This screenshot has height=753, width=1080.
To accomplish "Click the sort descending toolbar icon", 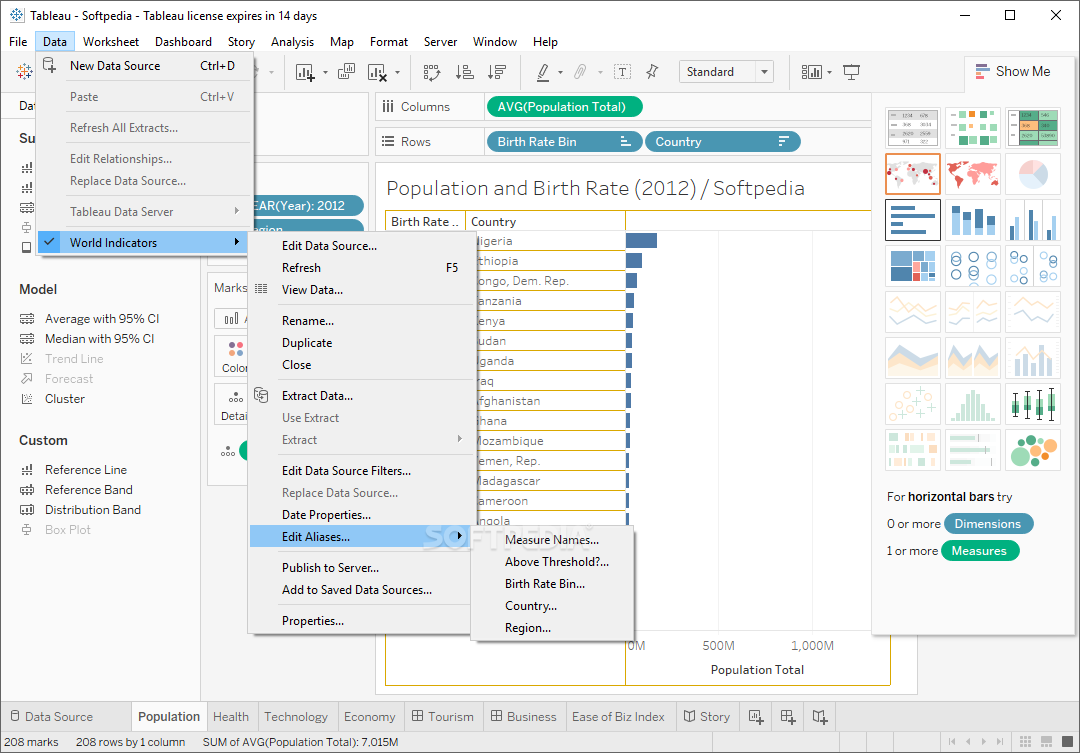I will point(497,72).
